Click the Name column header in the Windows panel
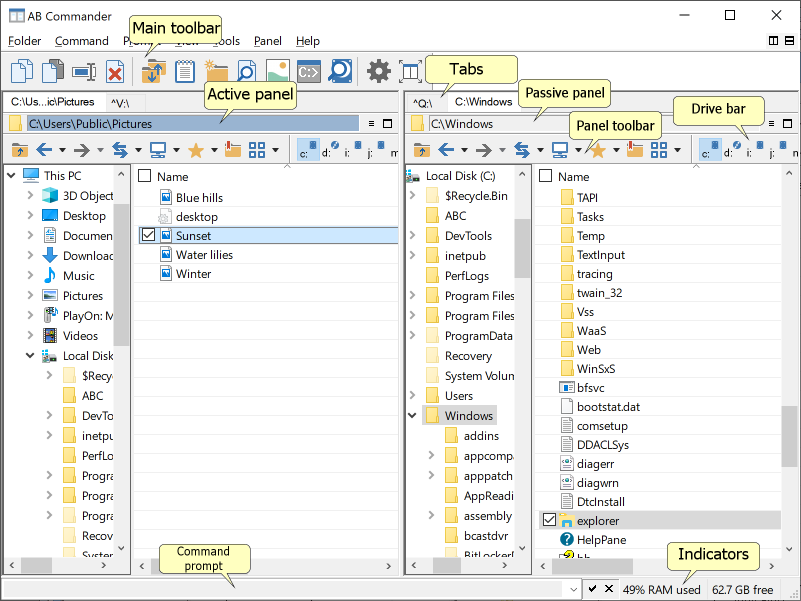The image size is (801, 601). (x=574, y=177)
